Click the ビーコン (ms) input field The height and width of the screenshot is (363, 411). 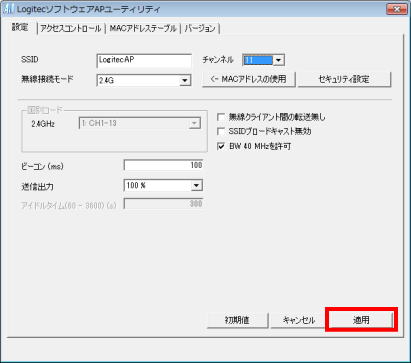coord(163,165)
